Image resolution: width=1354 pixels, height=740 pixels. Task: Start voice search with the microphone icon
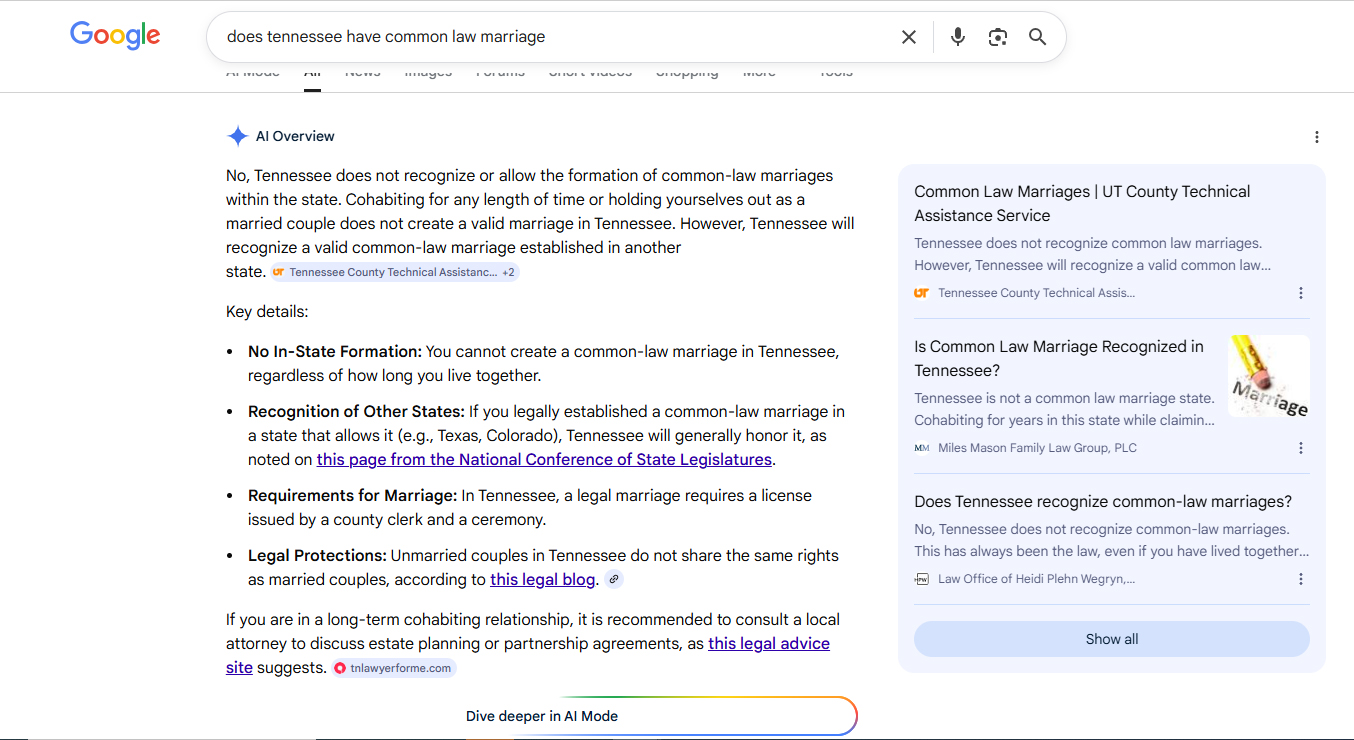(958, 37)
